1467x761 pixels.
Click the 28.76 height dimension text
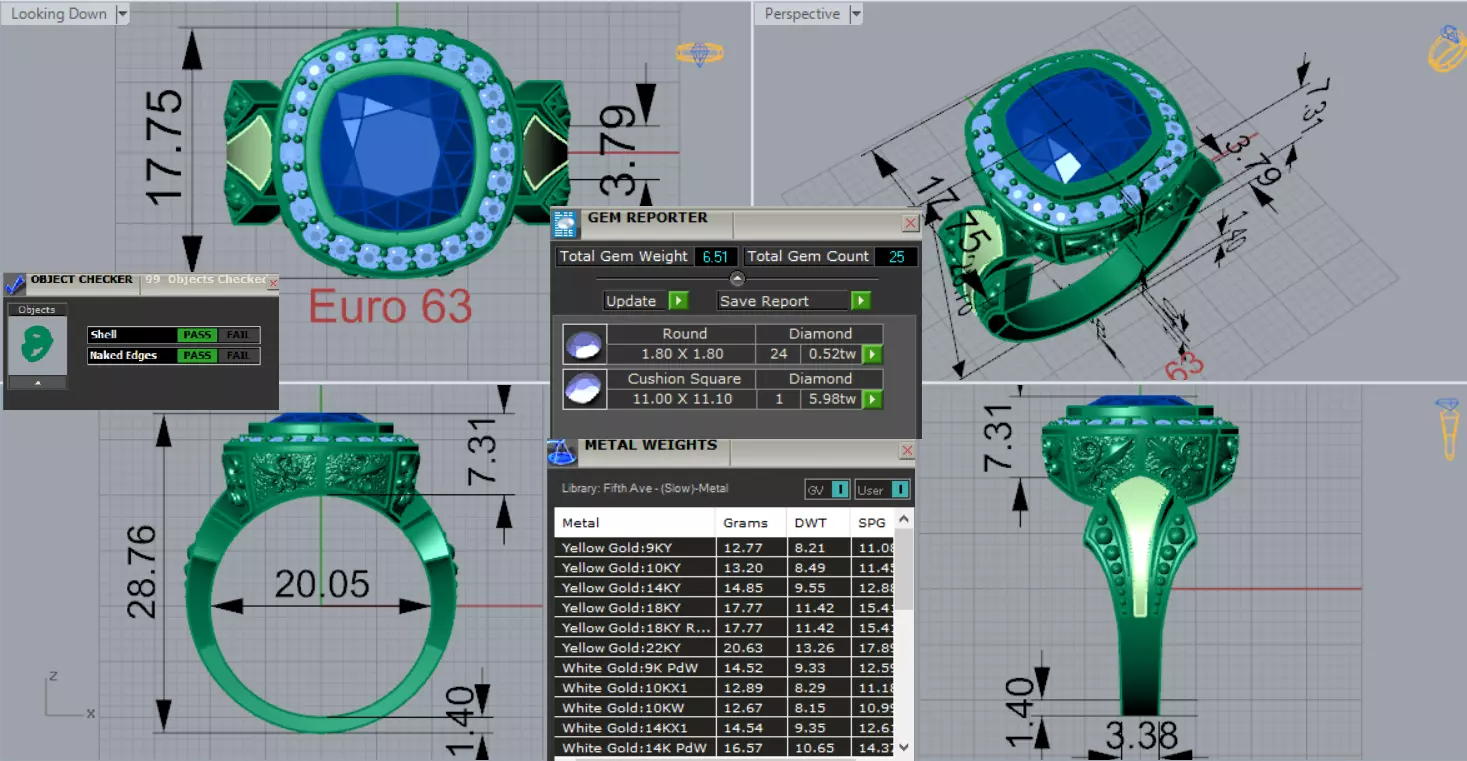click(142, 570)
